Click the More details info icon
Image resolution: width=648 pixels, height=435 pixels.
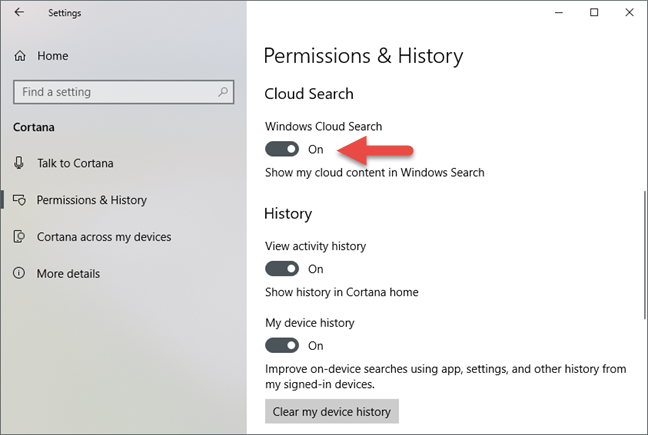click(19, 273)
